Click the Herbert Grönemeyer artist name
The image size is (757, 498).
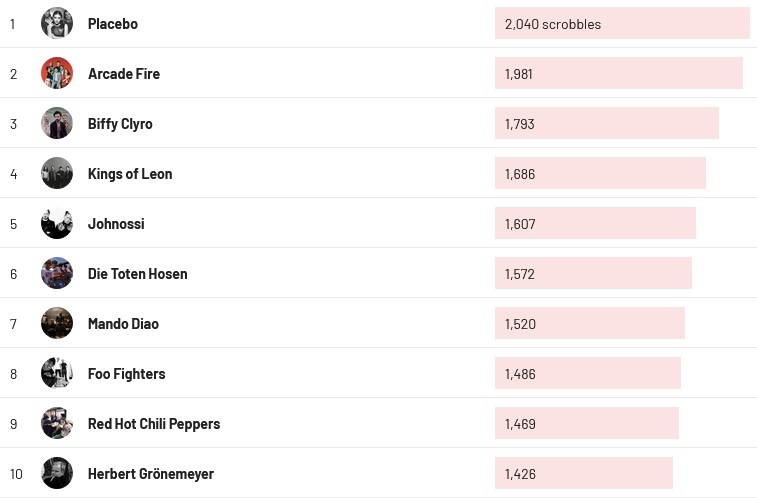pos(151,473)
